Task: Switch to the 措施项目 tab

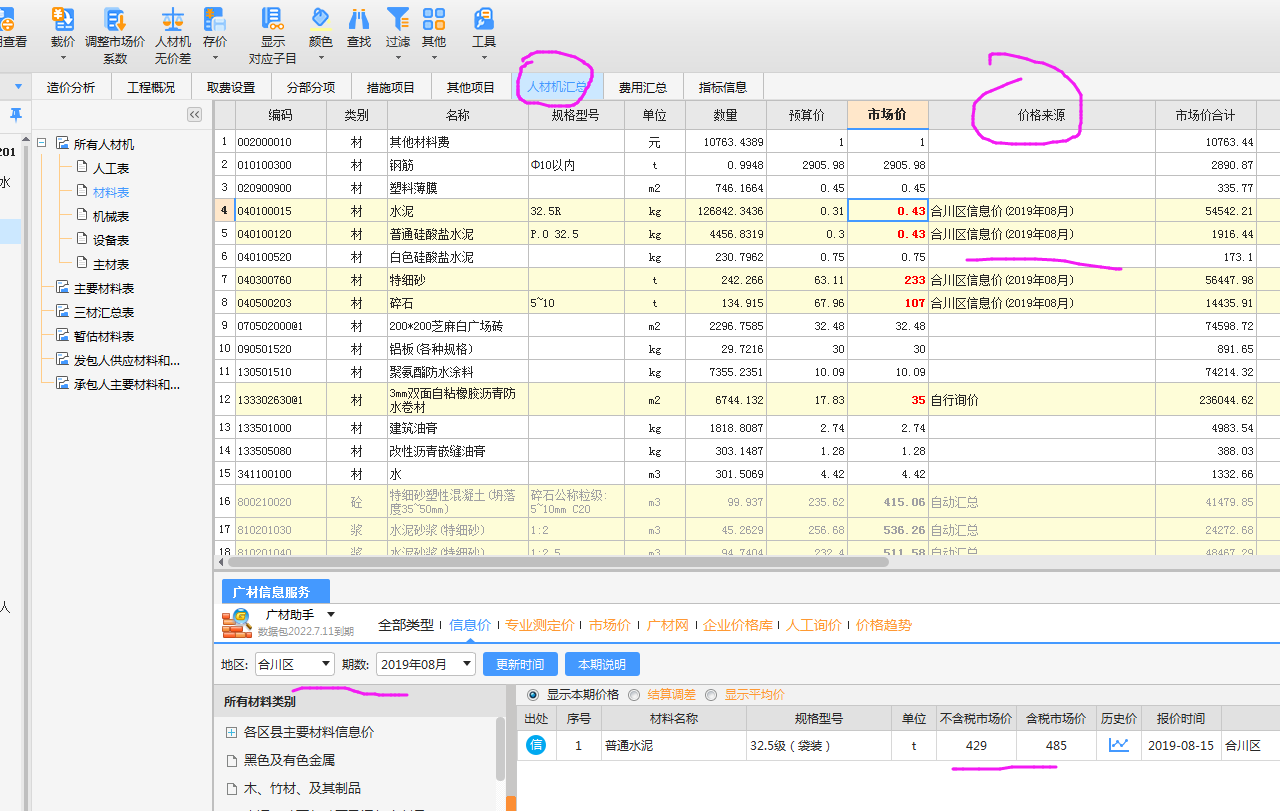Action: tap(391, 87)
